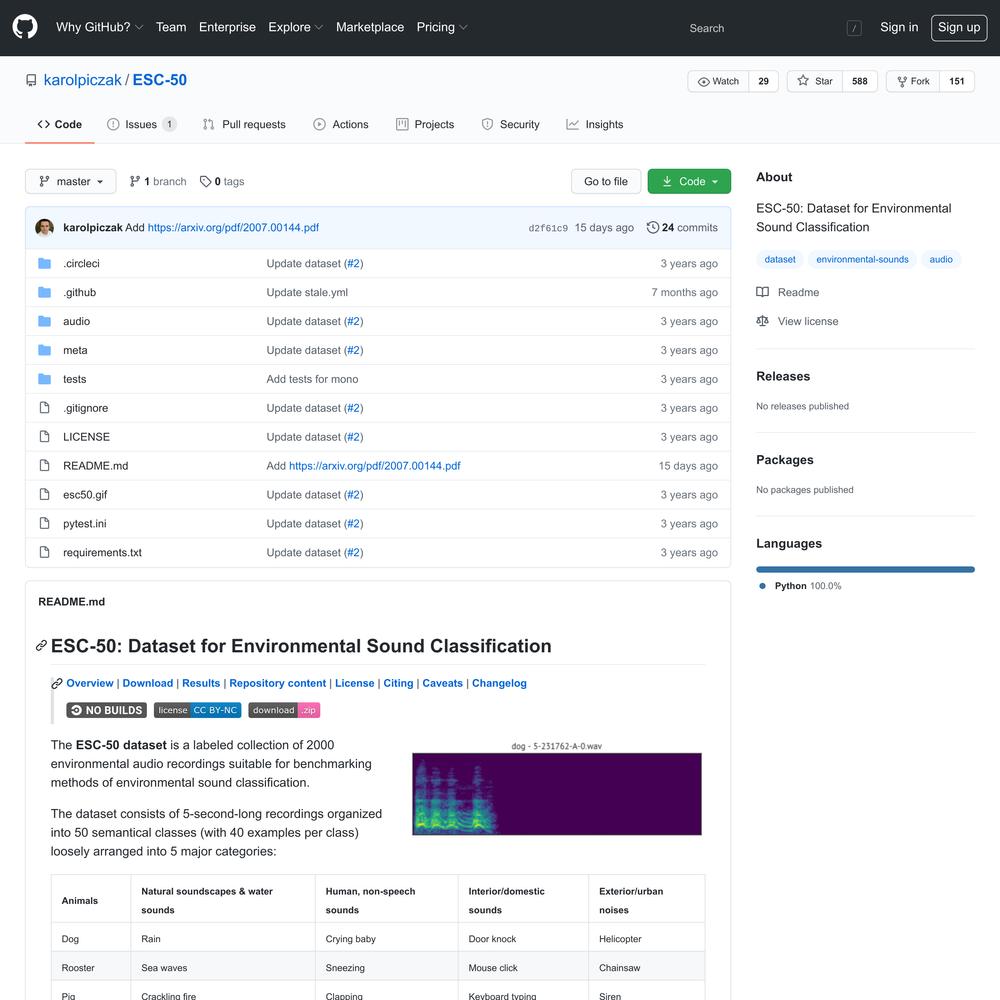Click the tests folder icon
This screenshot has height=1000, width=1000.
[x=45, y=379]
